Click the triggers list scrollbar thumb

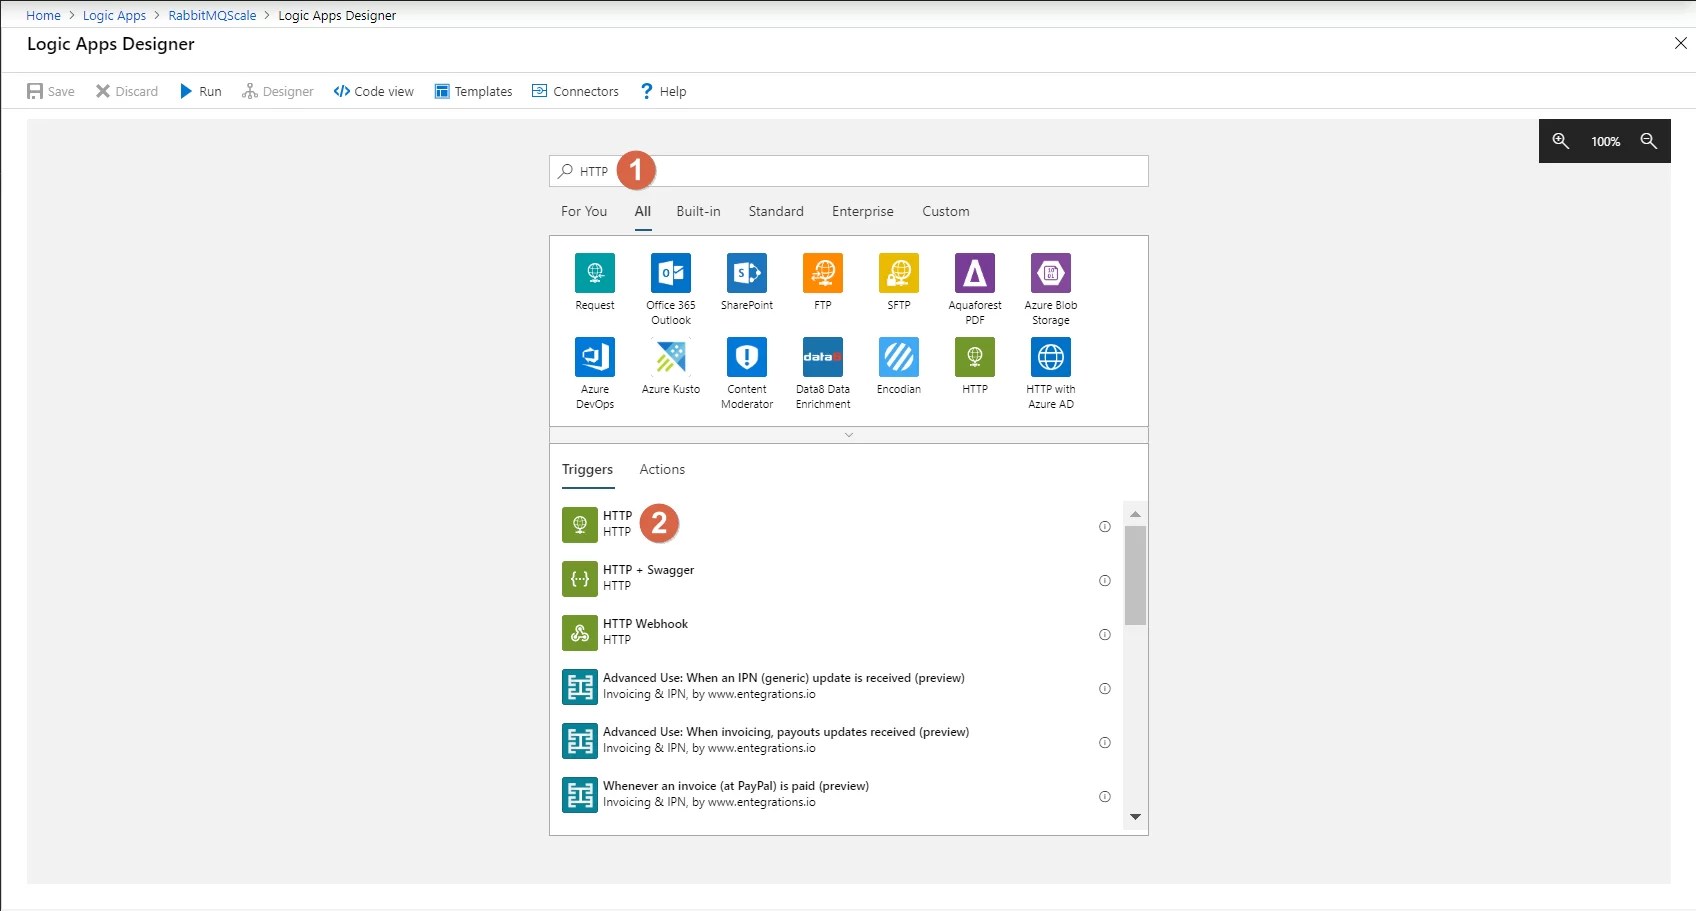(x=1135, y=575)
